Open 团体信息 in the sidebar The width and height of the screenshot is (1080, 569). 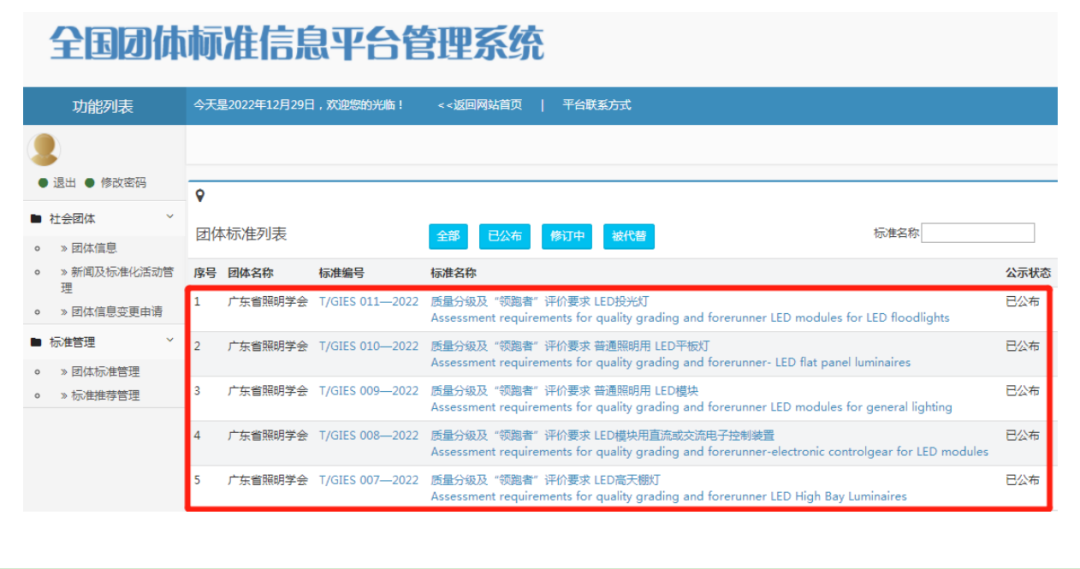94,248
